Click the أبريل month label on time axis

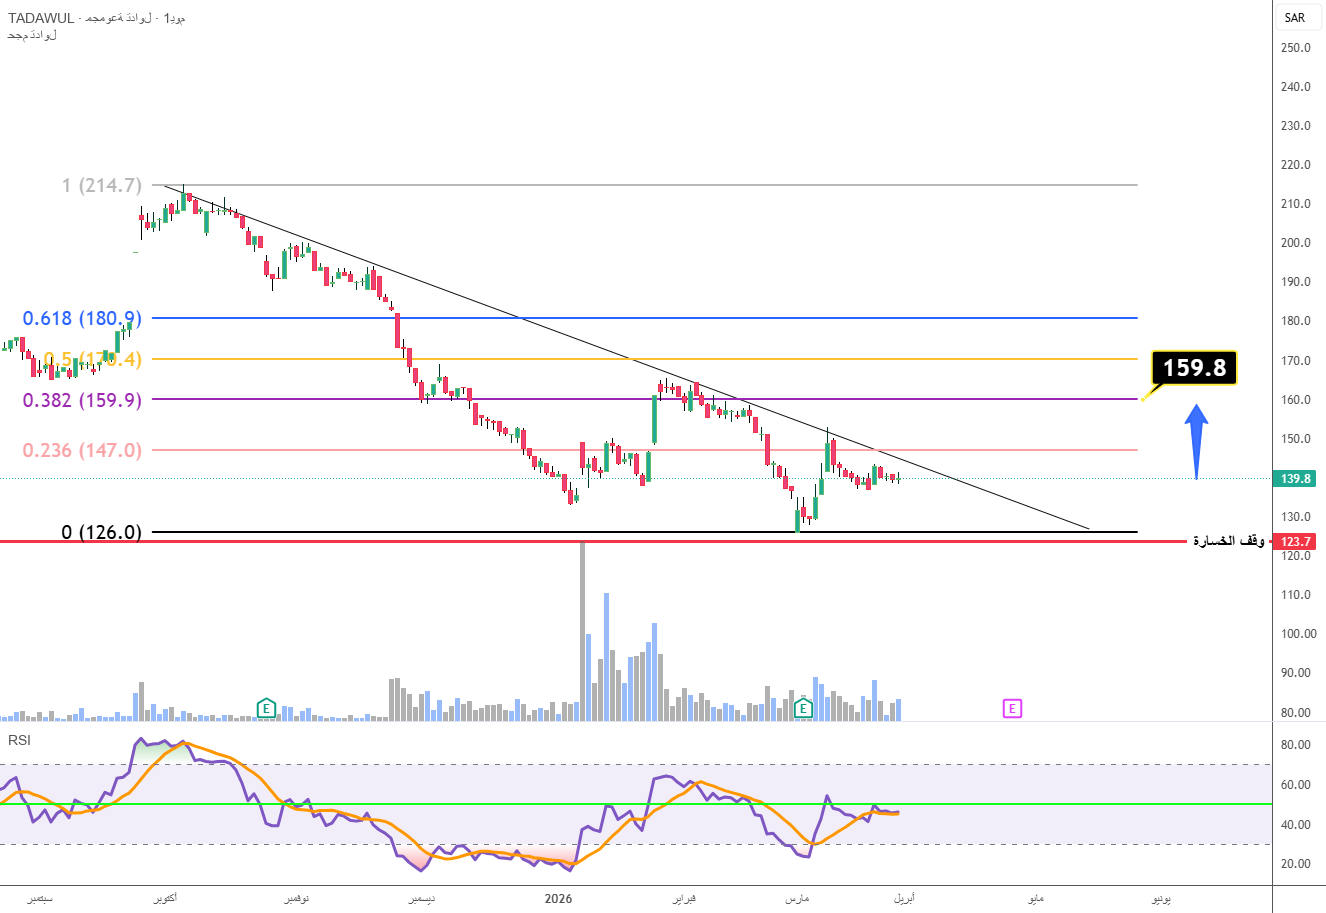pyautogui.click(x=903, y=899)
